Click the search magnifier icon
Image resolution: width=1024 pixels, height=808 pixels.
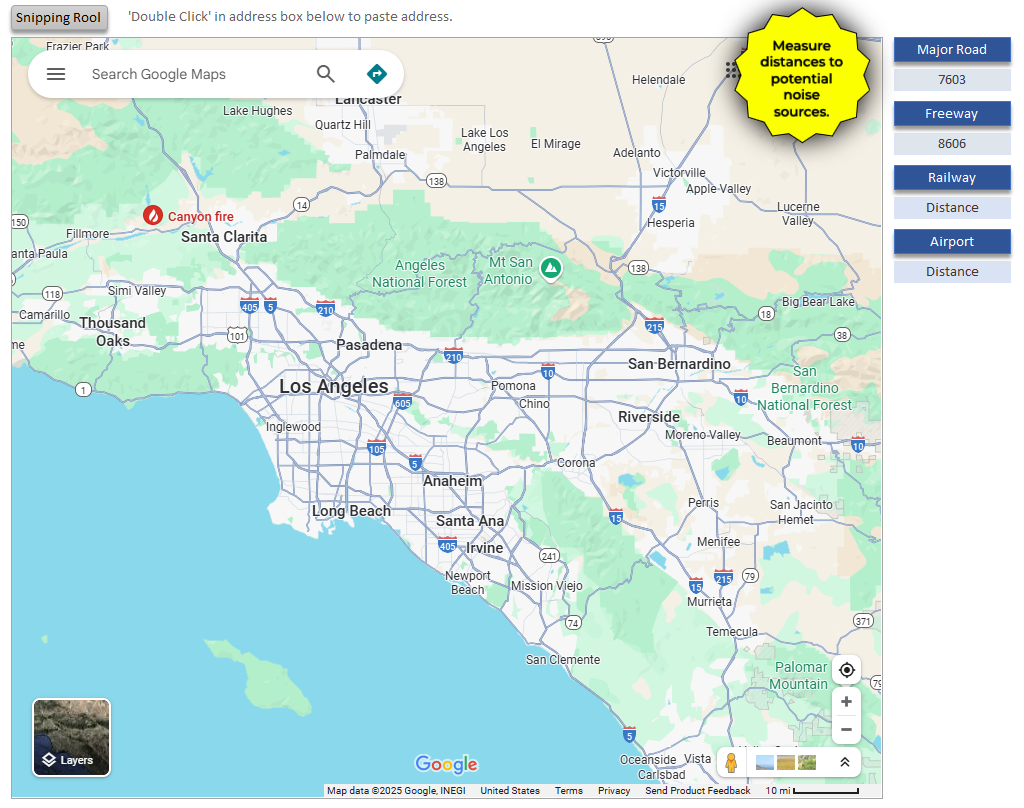click(x=325, y=74)
